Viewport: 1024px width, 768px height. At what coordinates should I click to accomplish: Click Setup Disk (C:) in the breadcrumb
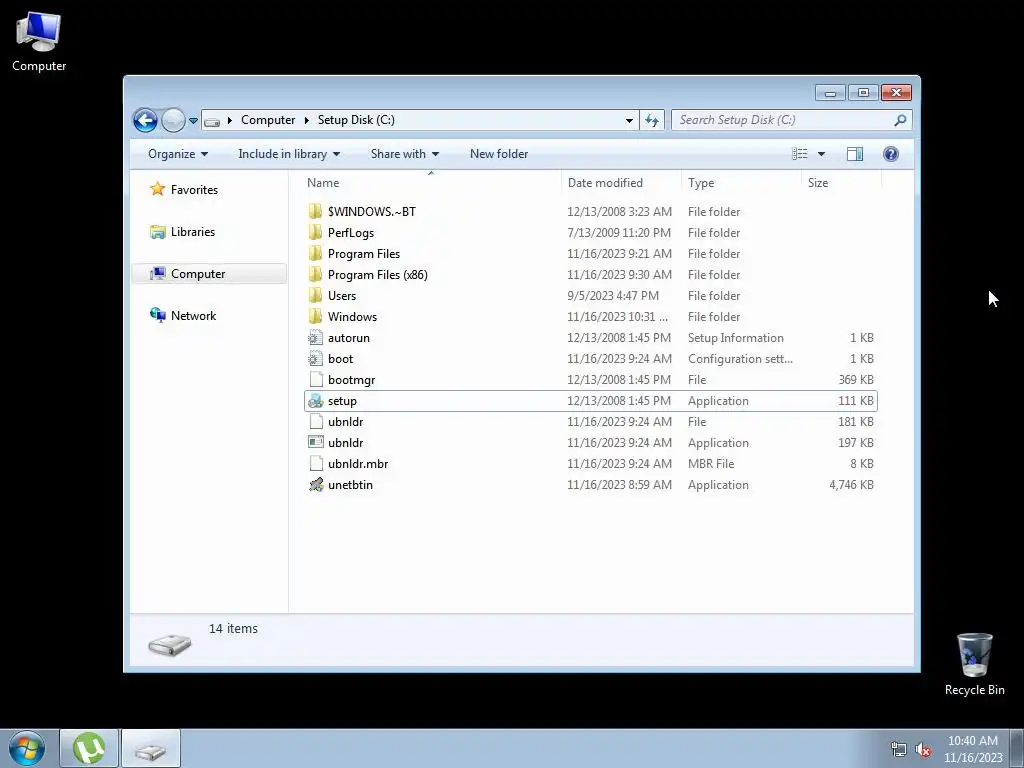[x=356, y=120]
